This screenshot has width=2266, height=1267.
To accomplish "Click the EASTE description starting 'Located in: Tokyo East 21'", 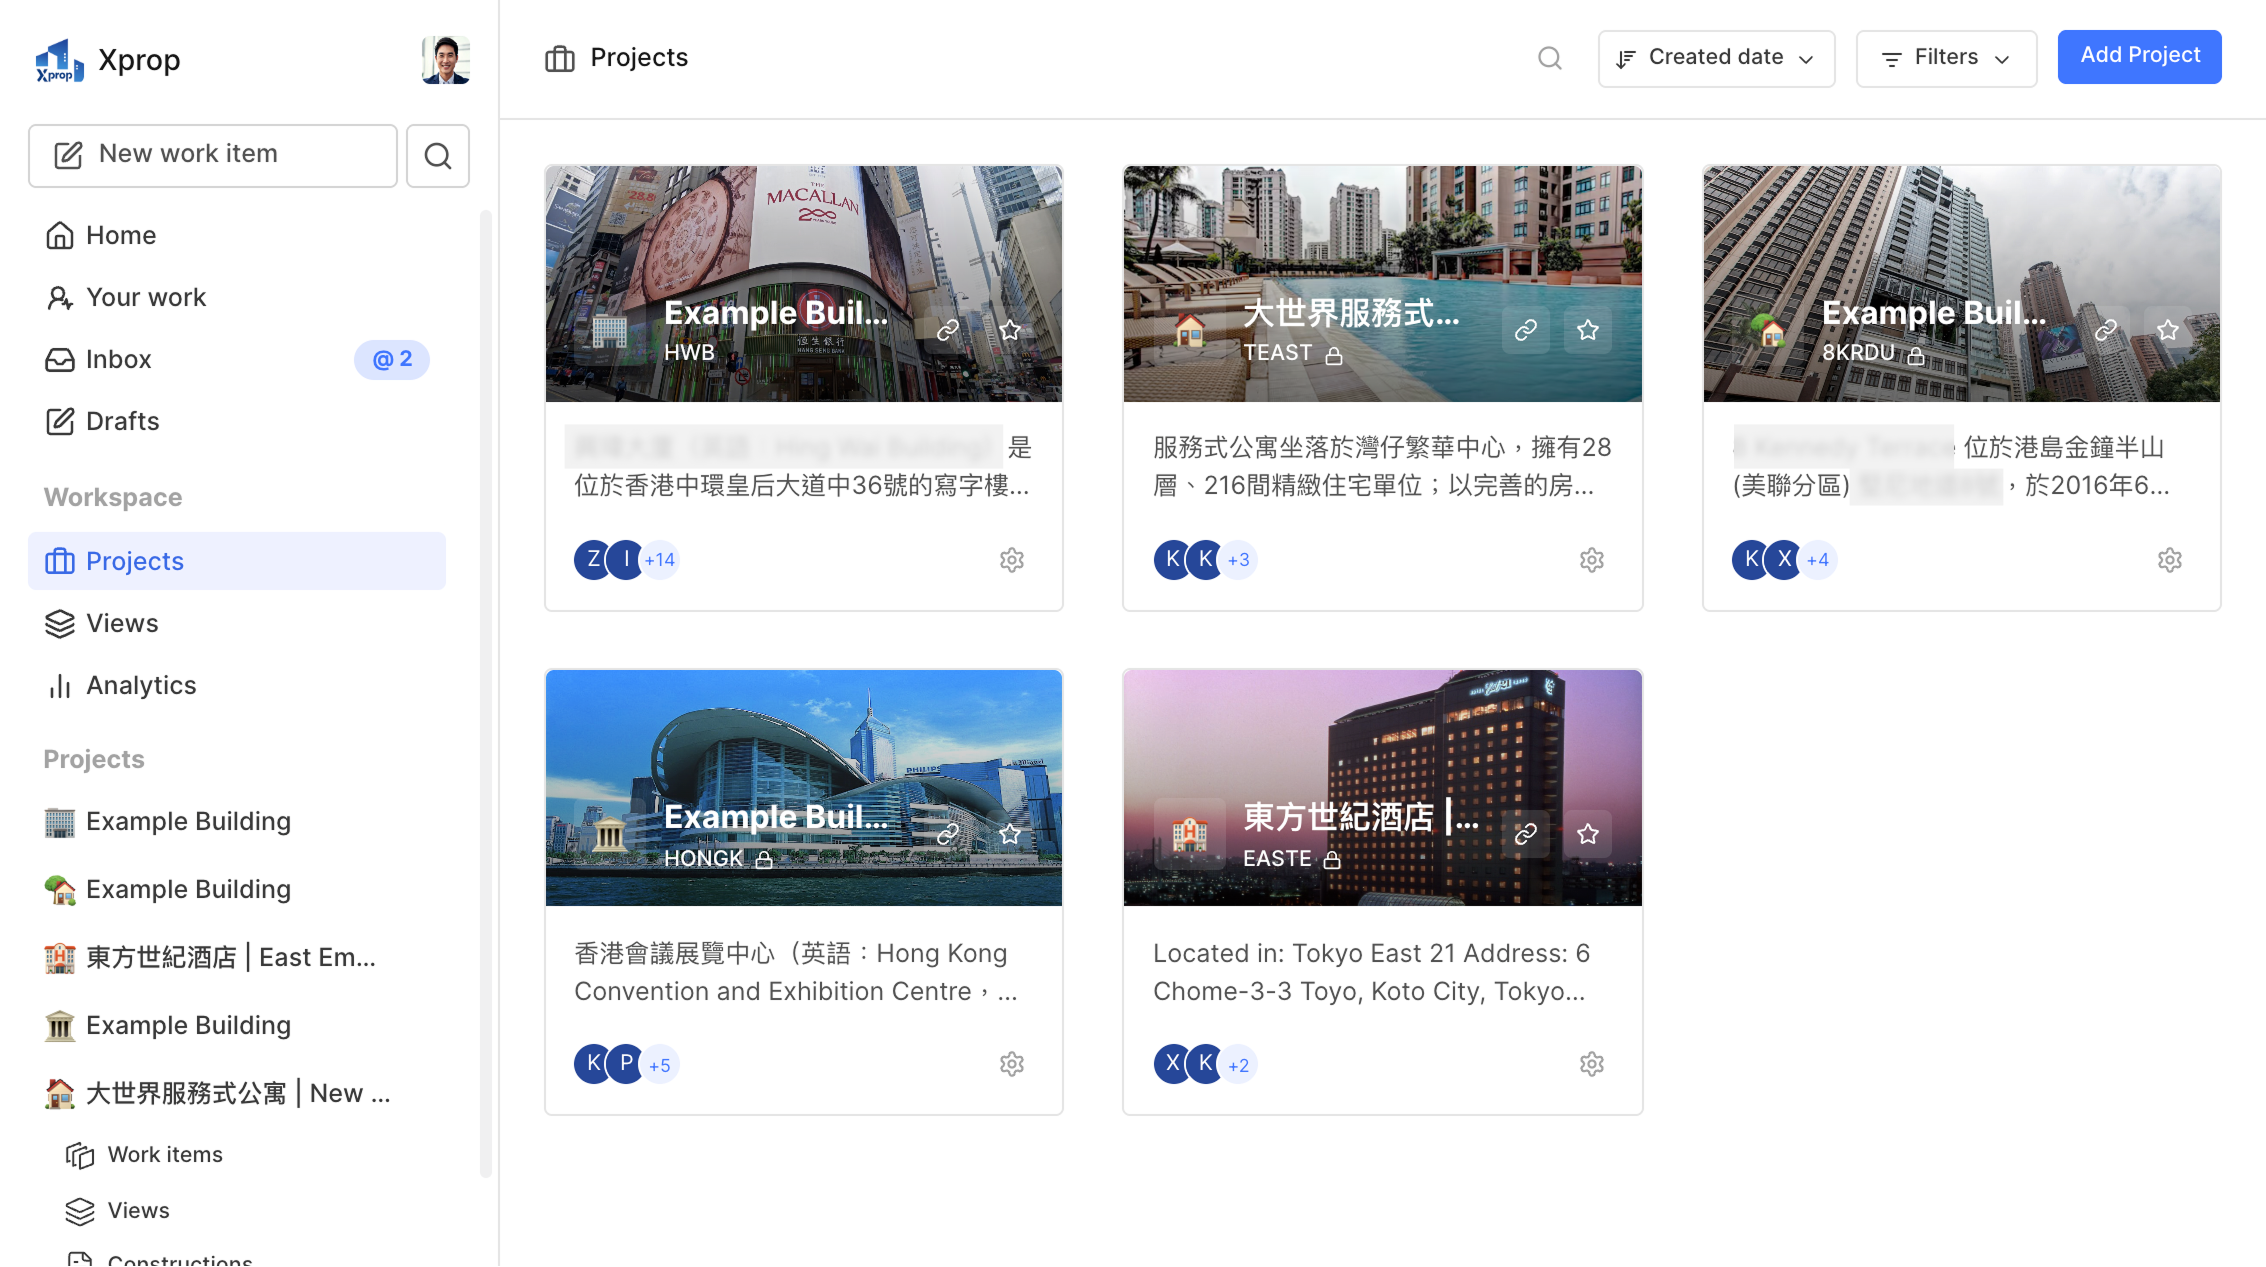I will click(1371, 972).
